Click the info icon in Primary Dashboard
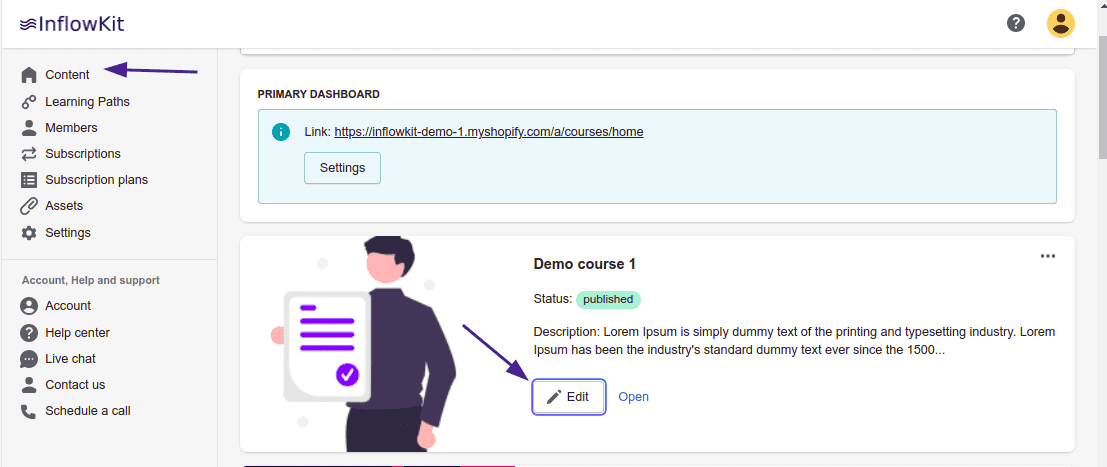The width and height of the screenshot is (1107, 467). click(281, 132)
